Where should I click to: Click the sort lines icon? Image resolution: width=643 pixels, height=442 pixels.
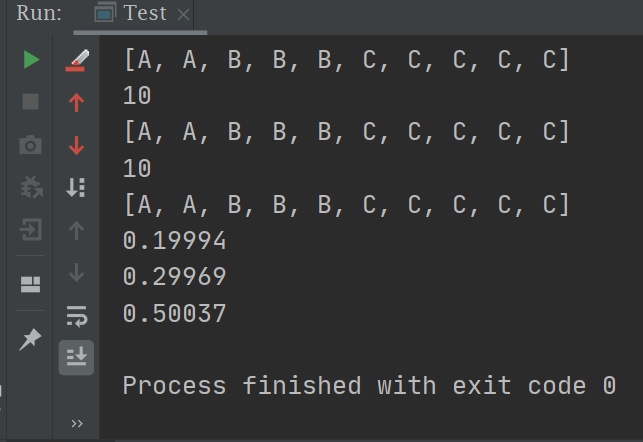point(77,188)
